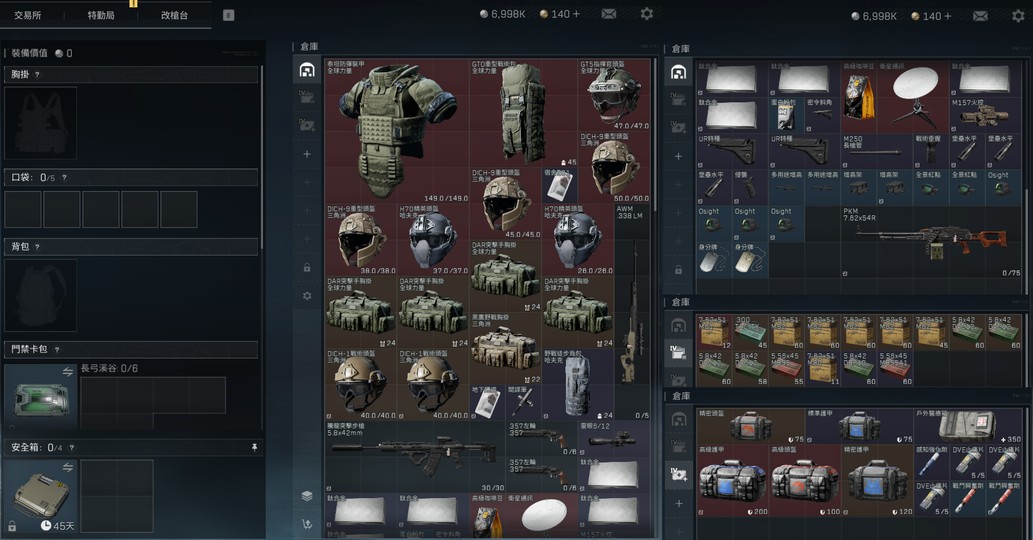Select the 標準護甲 repair kit 75
Image resolution: width=1033 pixels, height=540 pixels.
(859, 427)
